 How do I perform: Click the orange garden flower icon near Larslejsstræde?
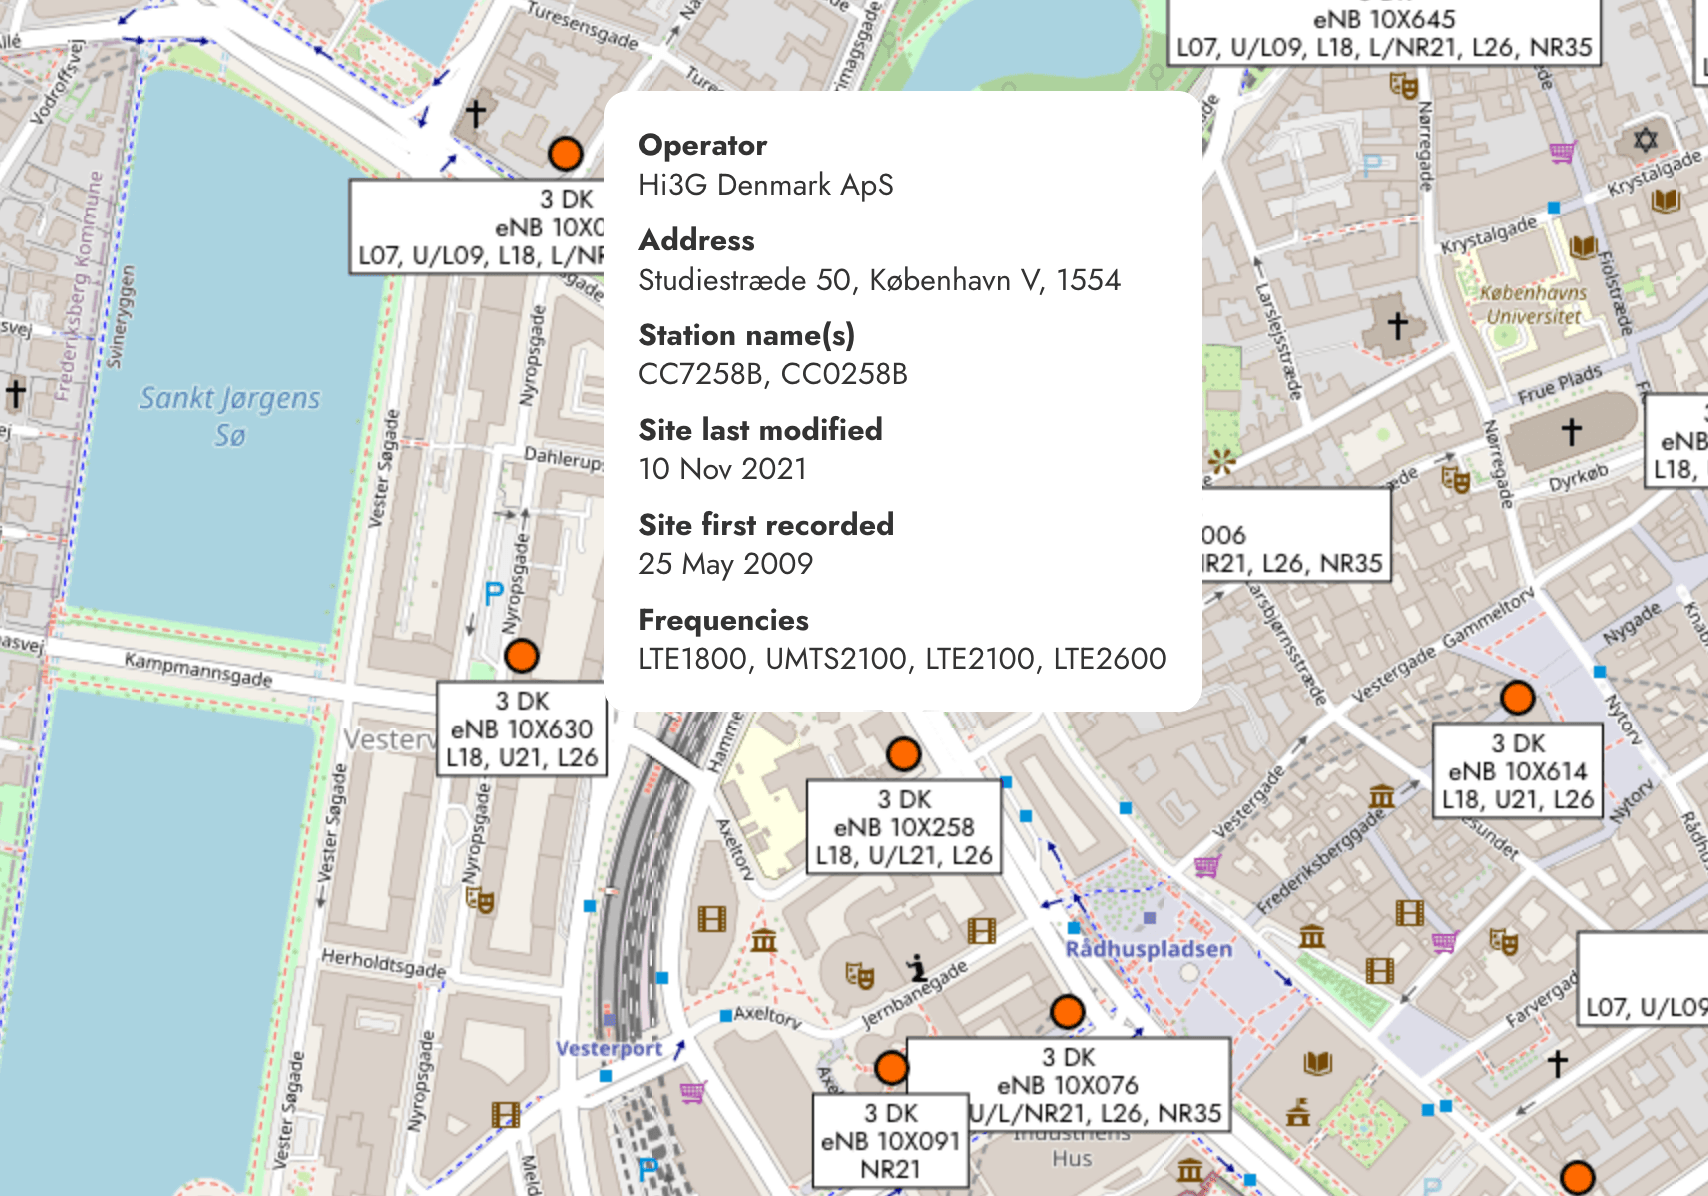point(1221,461)
